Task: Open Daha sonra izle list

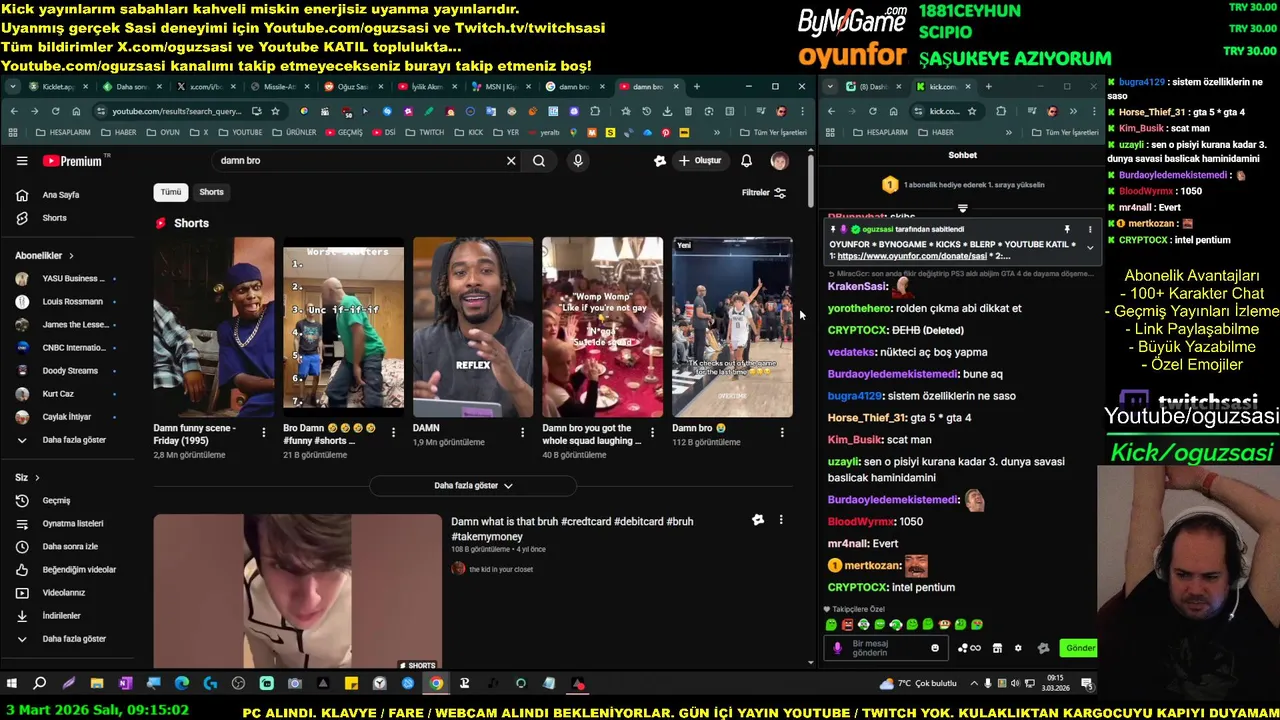Action: tap(70, 546)
